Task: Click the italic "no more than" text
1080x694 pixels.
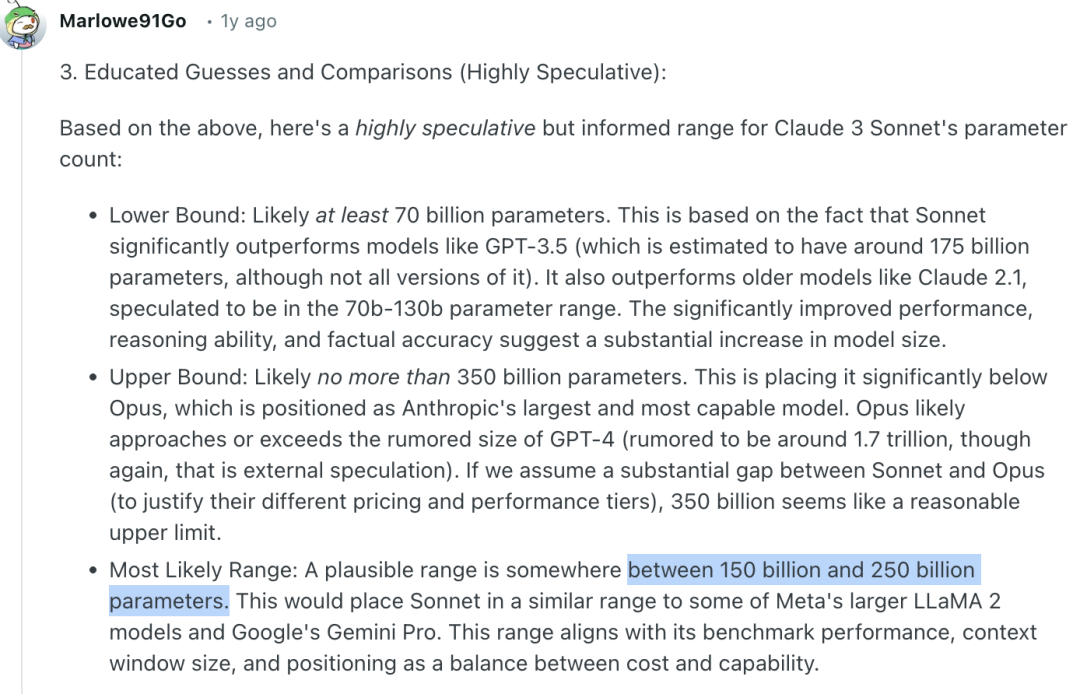Action: click(x=384, y=377)
